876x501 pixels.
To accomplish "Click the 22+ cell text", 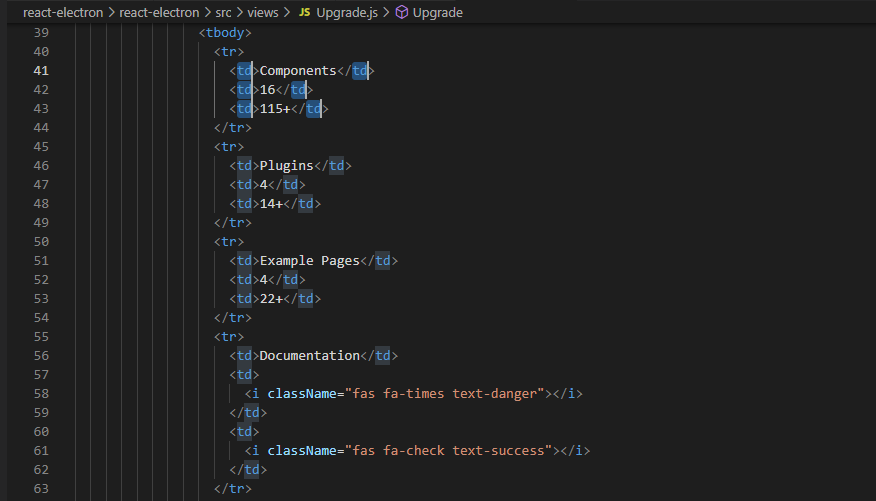I will pos(271,299).
